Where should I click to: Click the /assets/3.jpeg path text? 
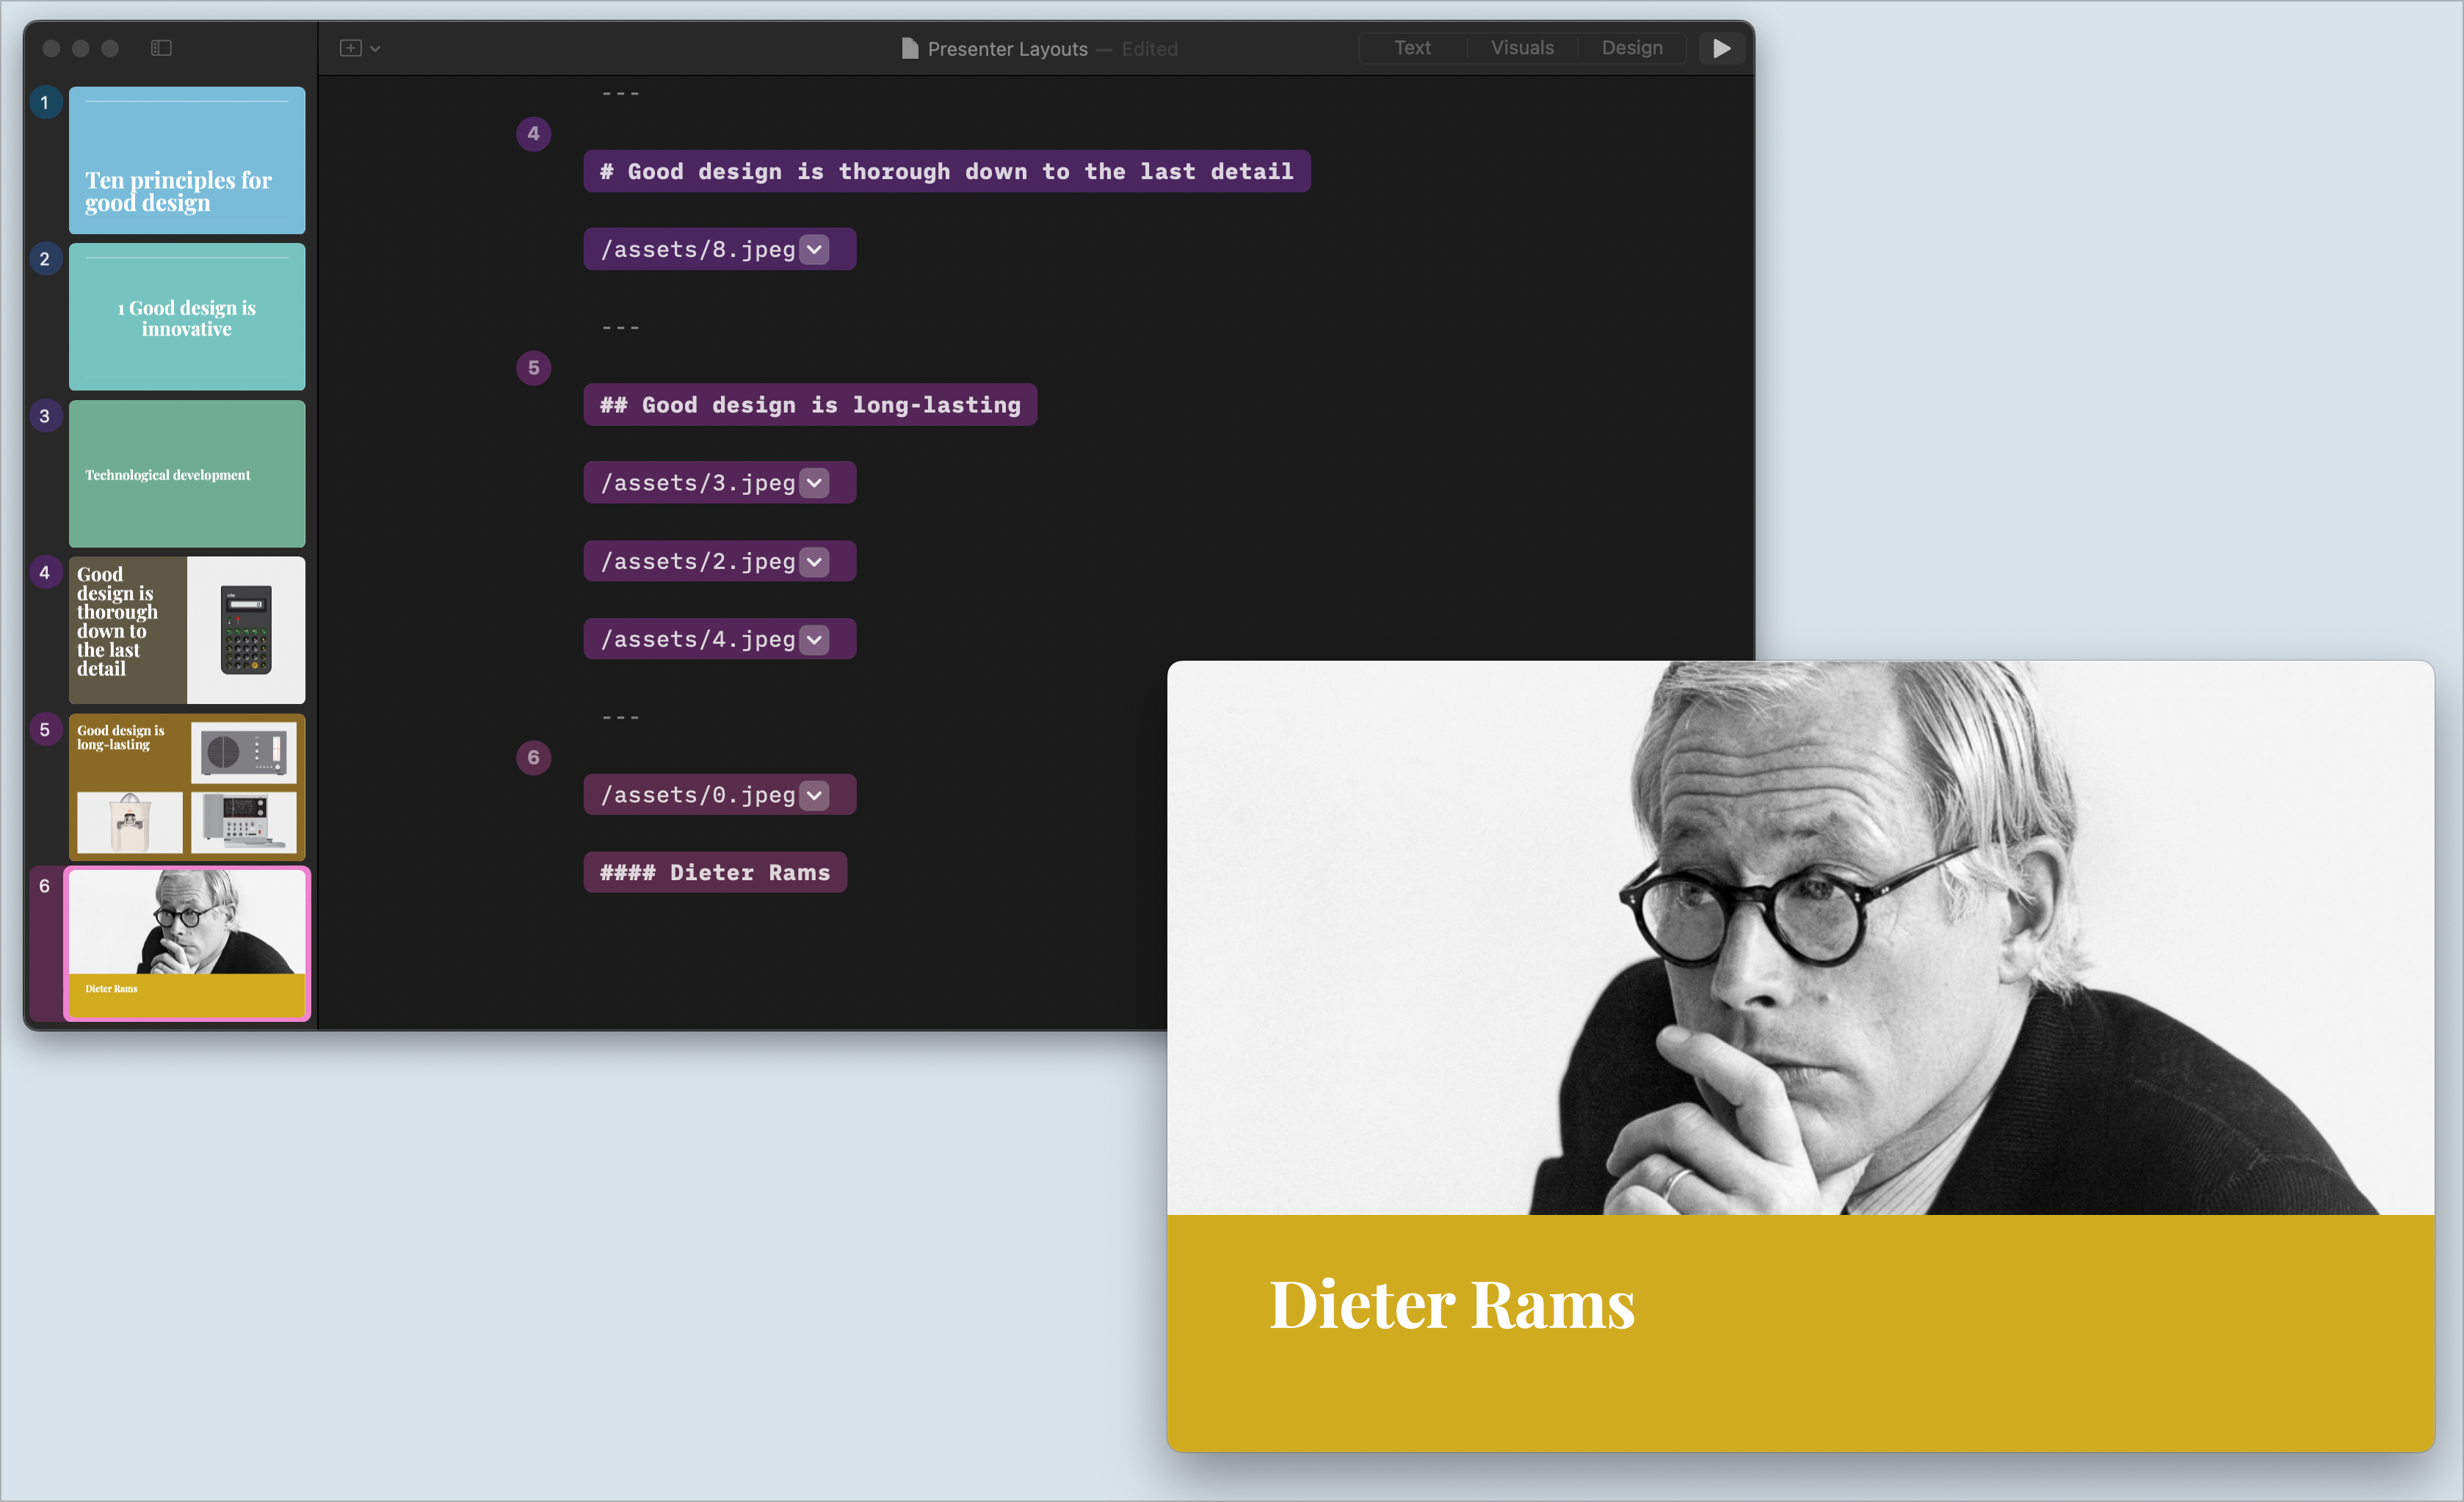[697, 483]
